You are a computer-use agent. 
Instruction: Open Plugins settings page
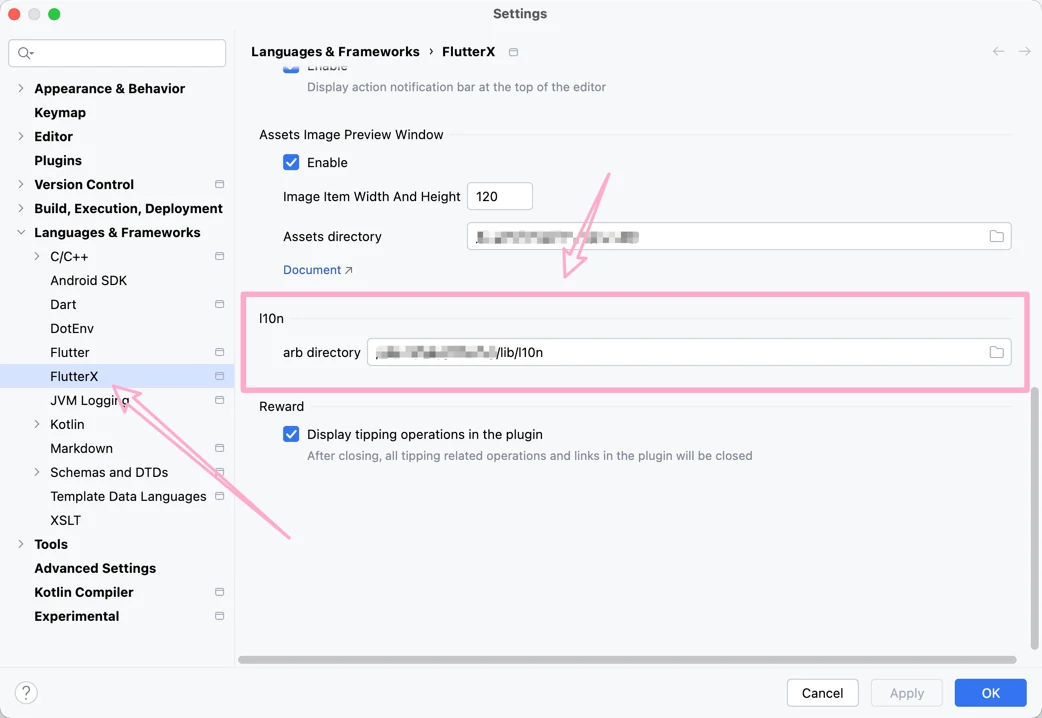tap(58, 160)
